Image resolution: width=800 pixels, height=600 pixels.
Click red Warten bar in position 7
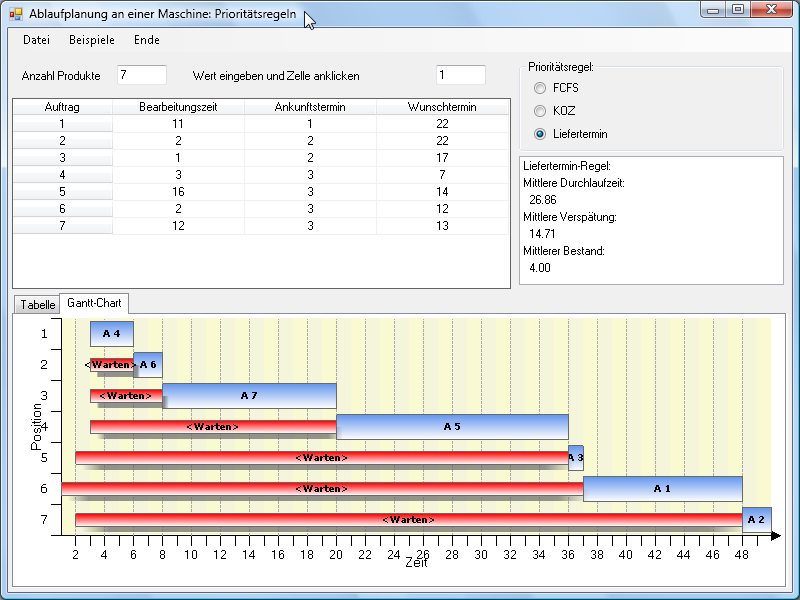click(408, 519)
